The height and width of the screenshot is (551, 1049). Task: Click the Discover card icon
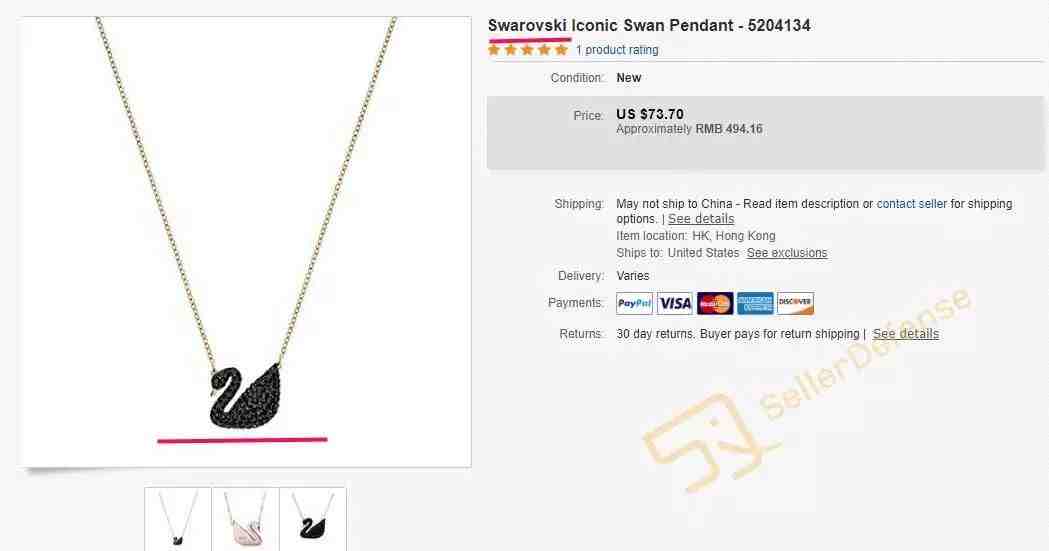795,303
